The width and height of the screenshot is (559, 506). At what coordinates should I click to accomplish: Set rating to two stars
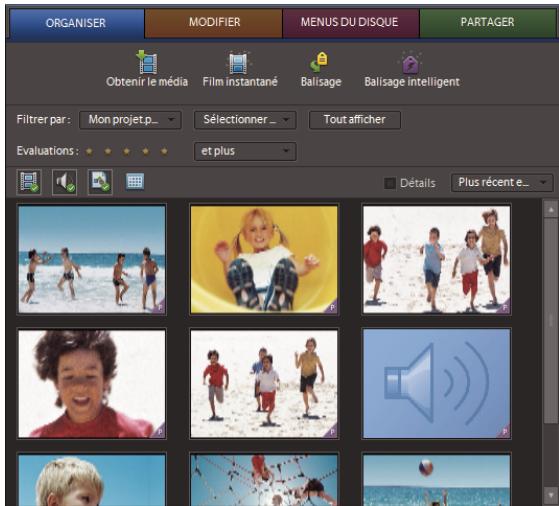(108, 152)
